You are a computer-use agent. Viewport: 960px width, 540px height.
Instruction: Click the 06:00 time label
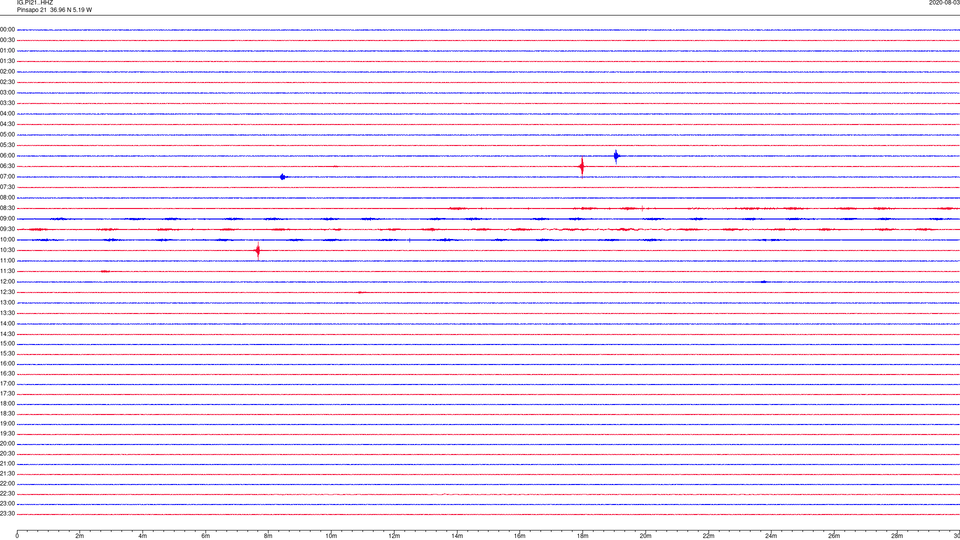tap(7, 156)
